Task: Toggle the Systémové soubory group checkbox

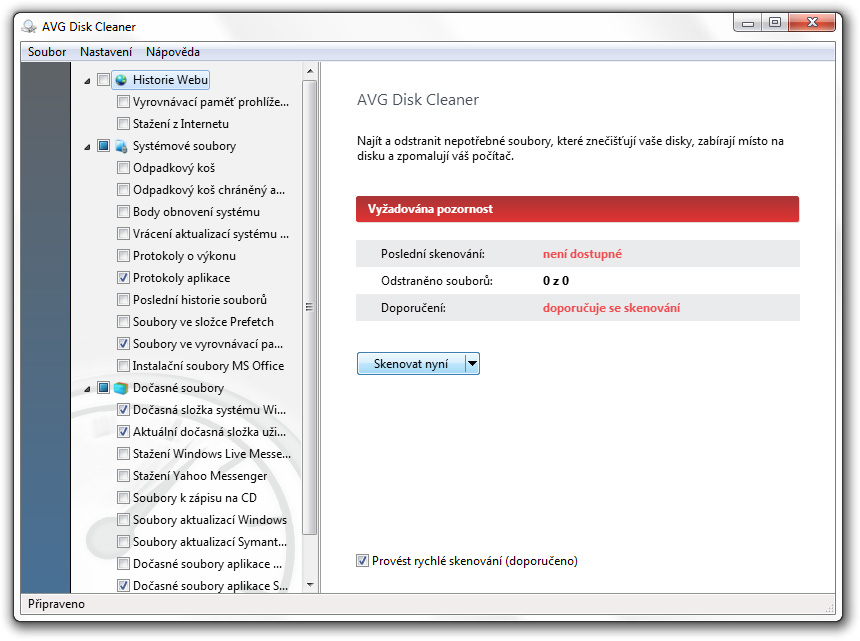Action: point(103,146)
